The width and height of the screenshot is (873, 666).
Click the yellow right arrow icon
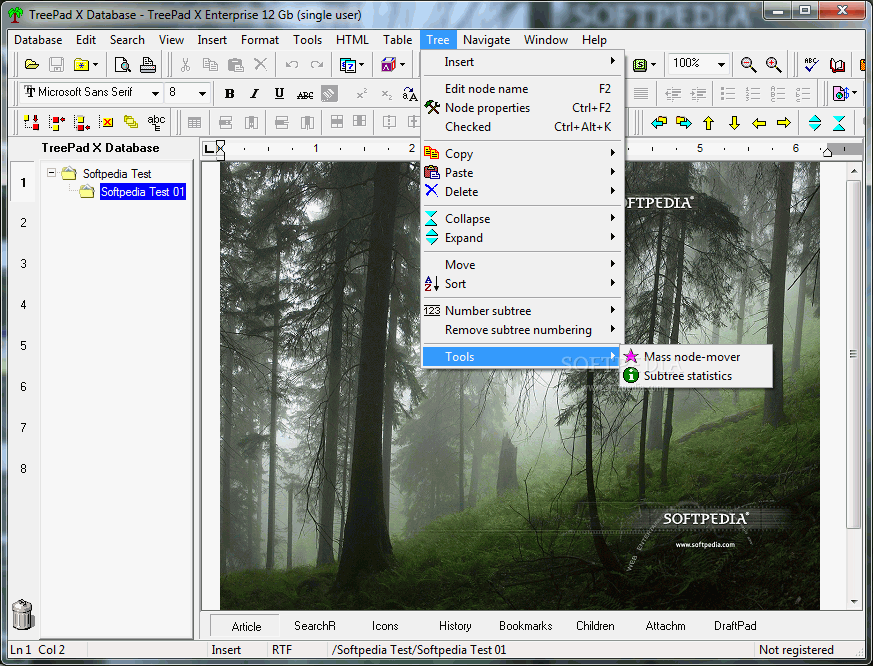coord(784,123)
